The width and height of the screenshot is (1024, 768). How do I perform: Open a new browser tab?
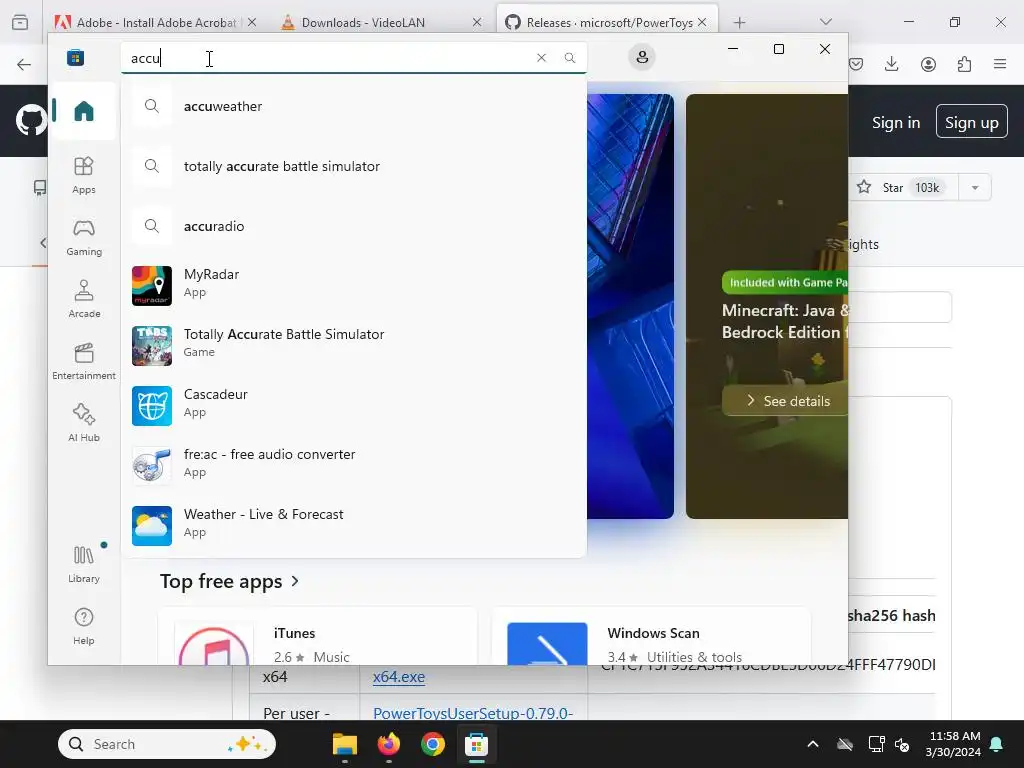(x=739, y=23)
